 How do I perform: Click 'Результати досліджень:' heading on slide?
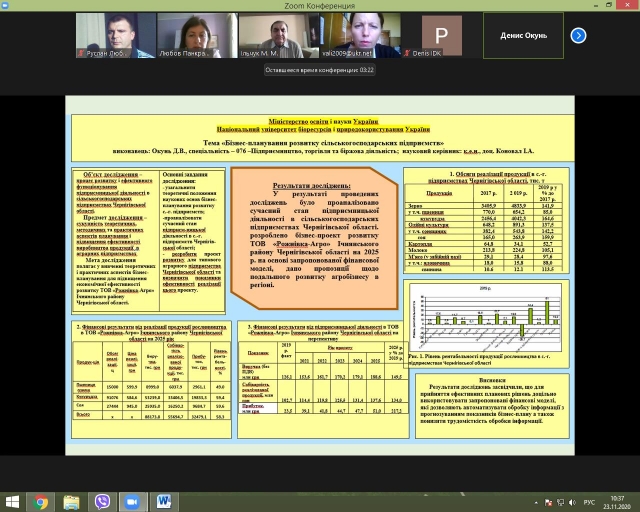coord(311,185)
